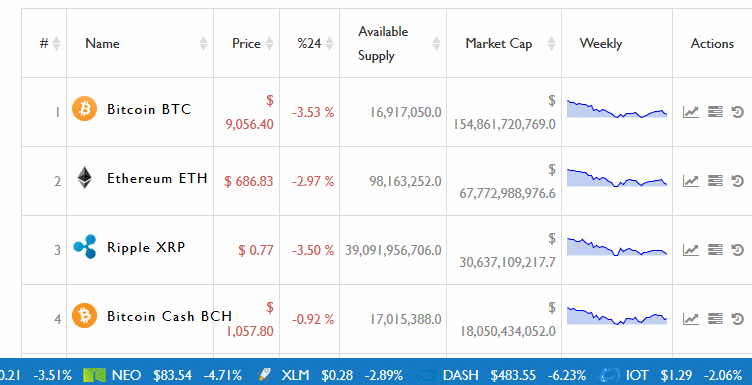Click Bitcoin Cash price $ 1,057.80
Viewport: 752px width, 385px height.
click(249, 319)
